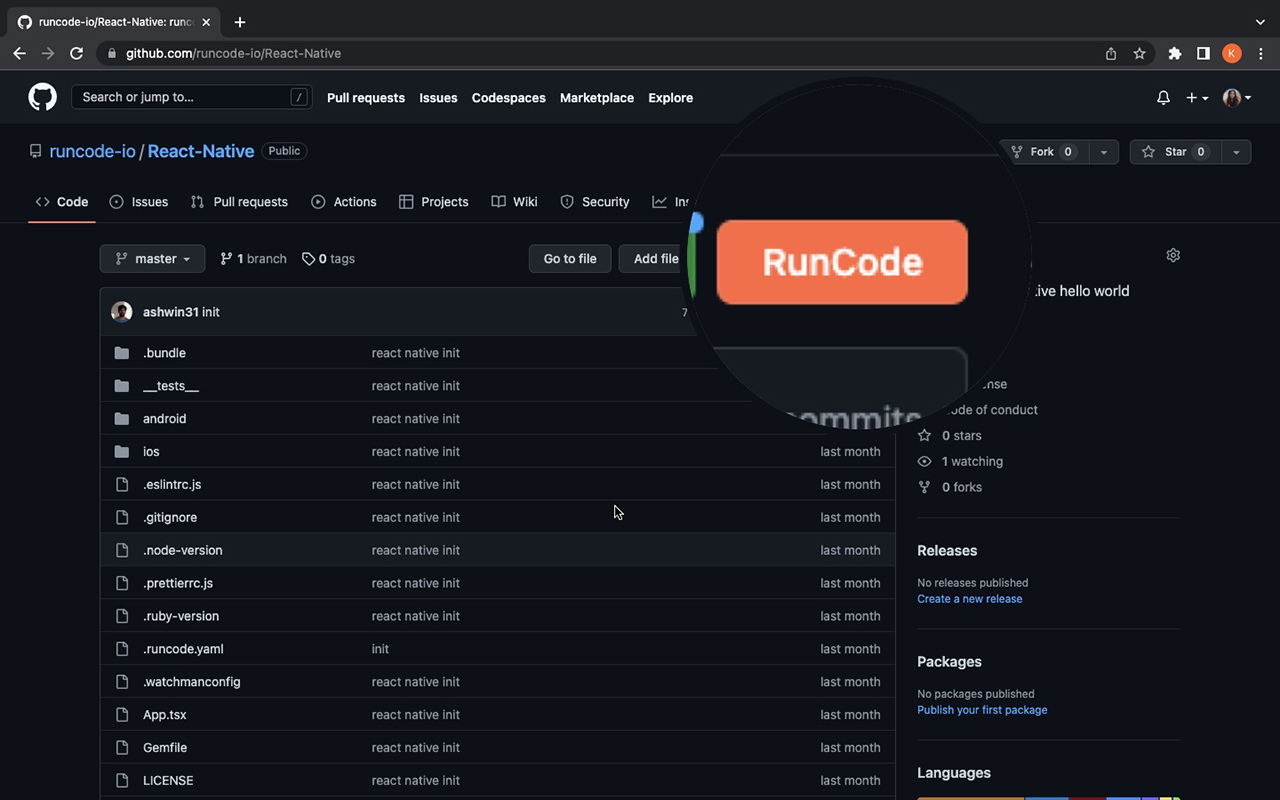Click the search or jump to field
Image resolution: width=1280 pixels, height=800 pixels.
tap(191, 97)
